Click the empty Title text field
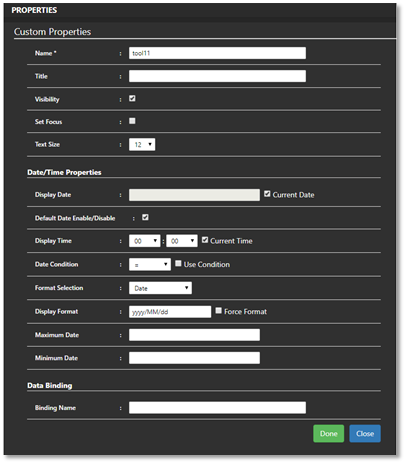Viewport: 406px width, 464px height. click(x=217, y=76)
